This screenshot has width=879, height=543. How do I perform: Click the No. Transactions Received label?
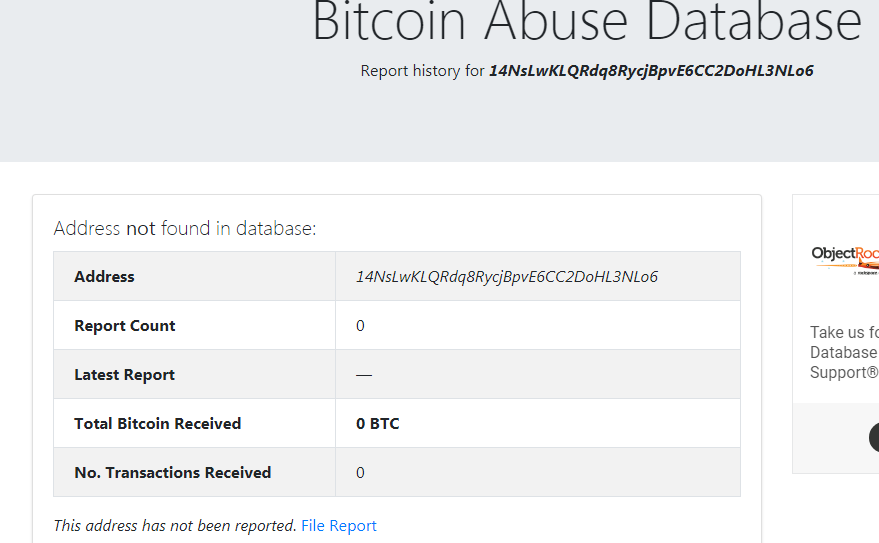[172, 472]
